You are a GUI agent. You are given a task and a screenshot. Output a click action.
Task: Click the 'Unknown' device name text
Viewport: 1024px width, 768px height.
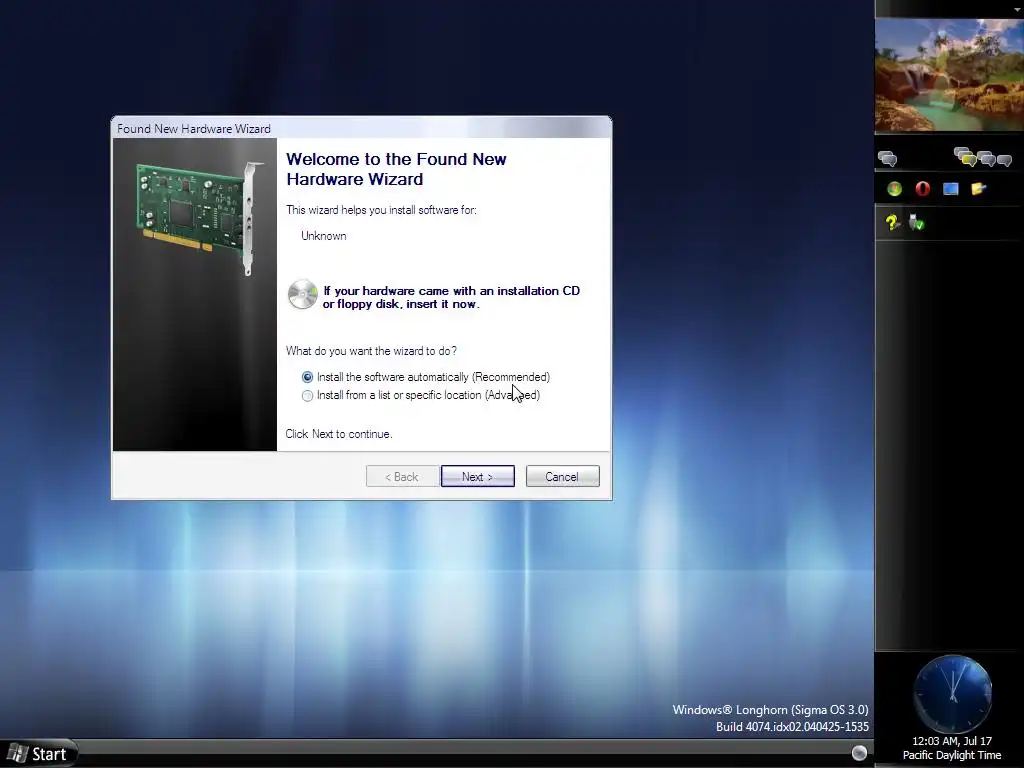click(324, 236)
